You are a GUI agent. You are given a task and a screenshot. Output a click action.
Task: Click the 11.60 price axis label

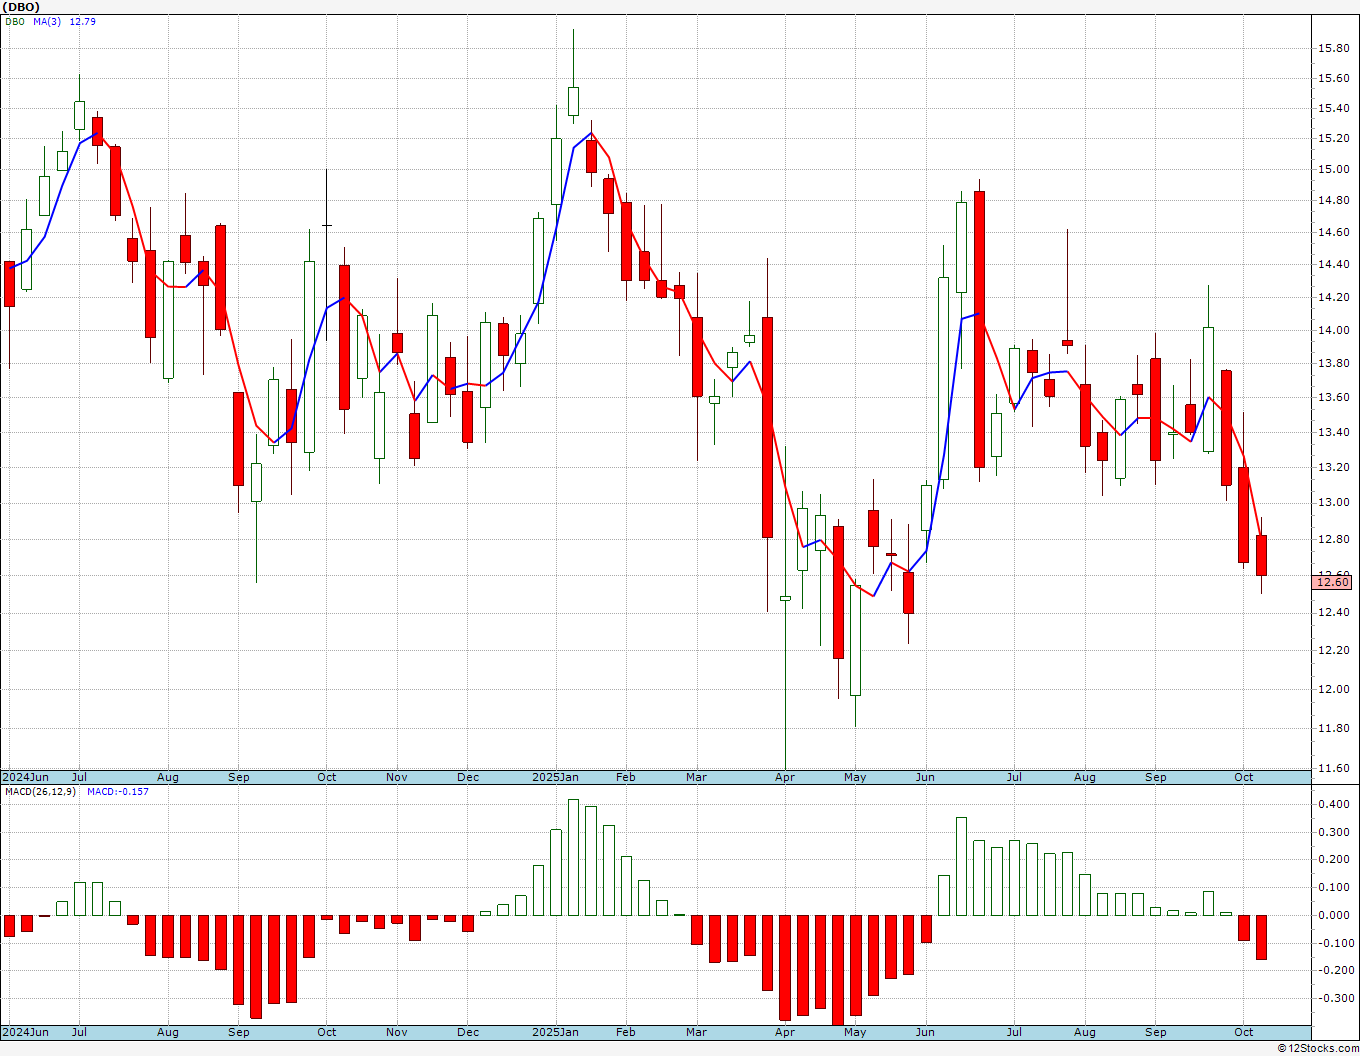pos(1332,768)
